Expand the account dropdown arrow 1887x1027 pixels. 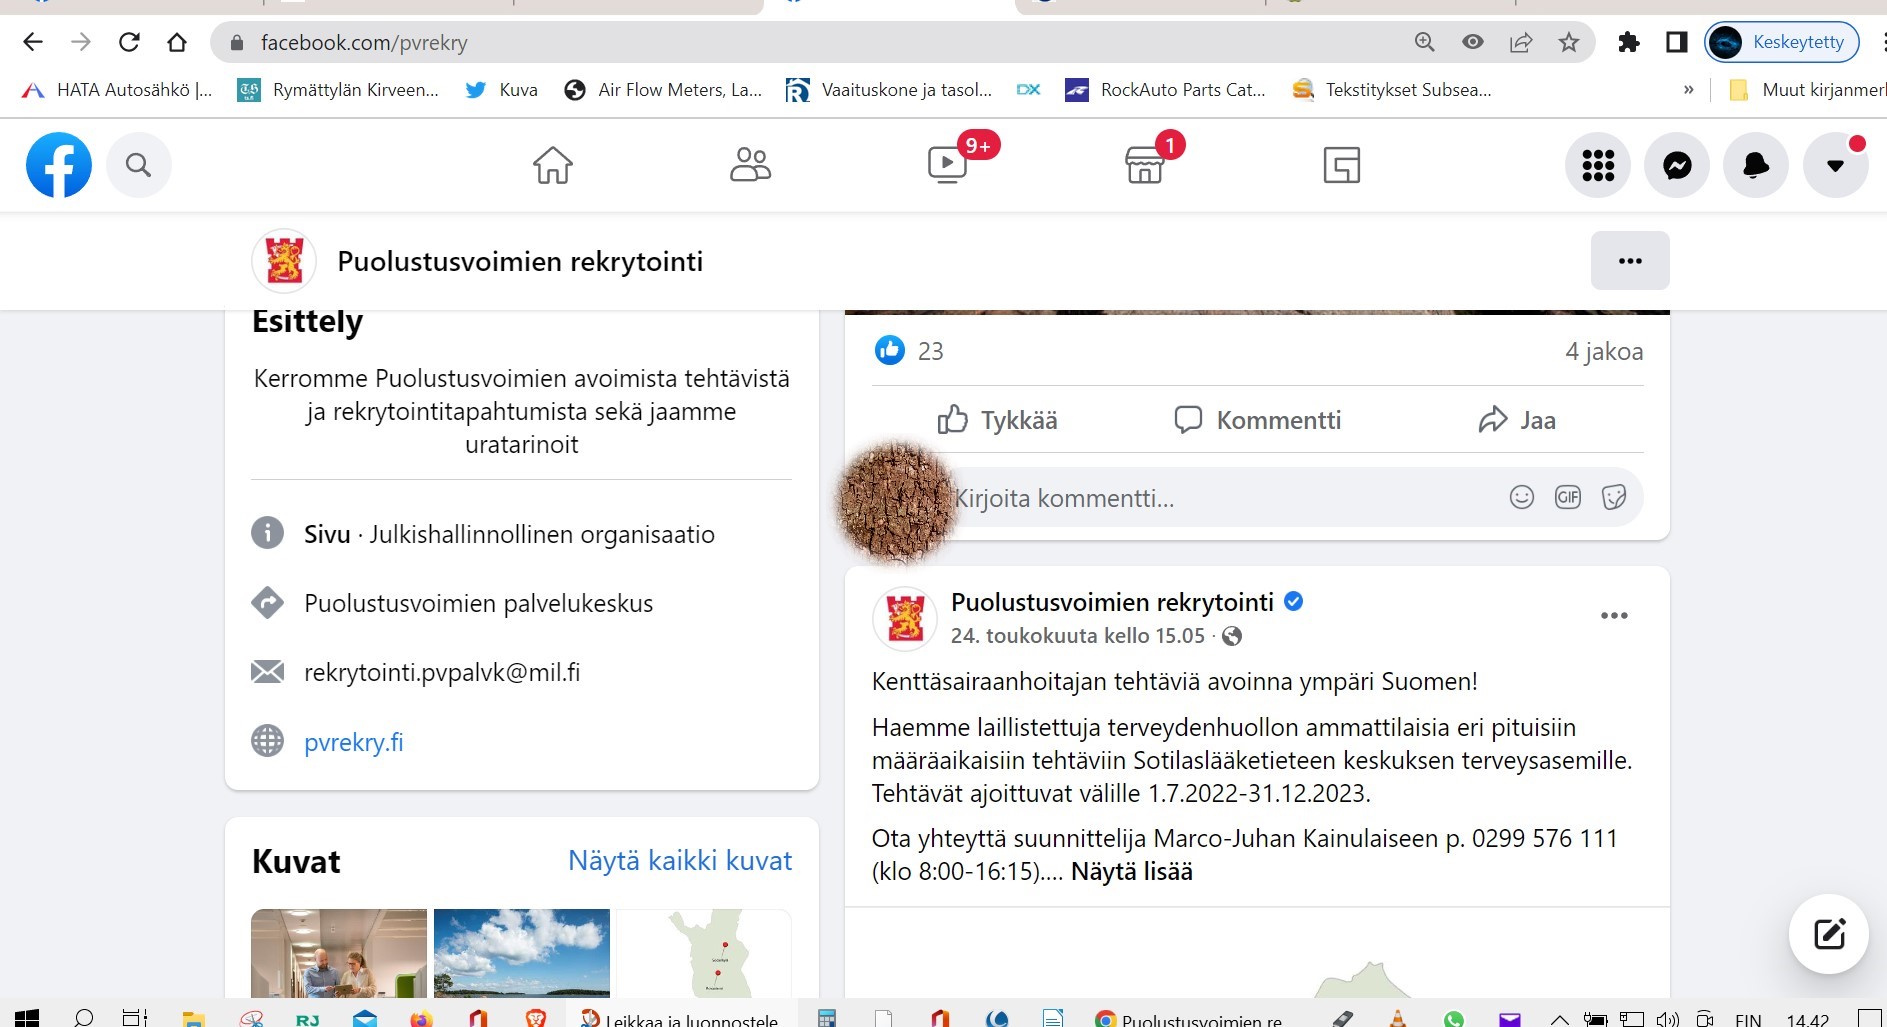click(x=1835, y=165)
